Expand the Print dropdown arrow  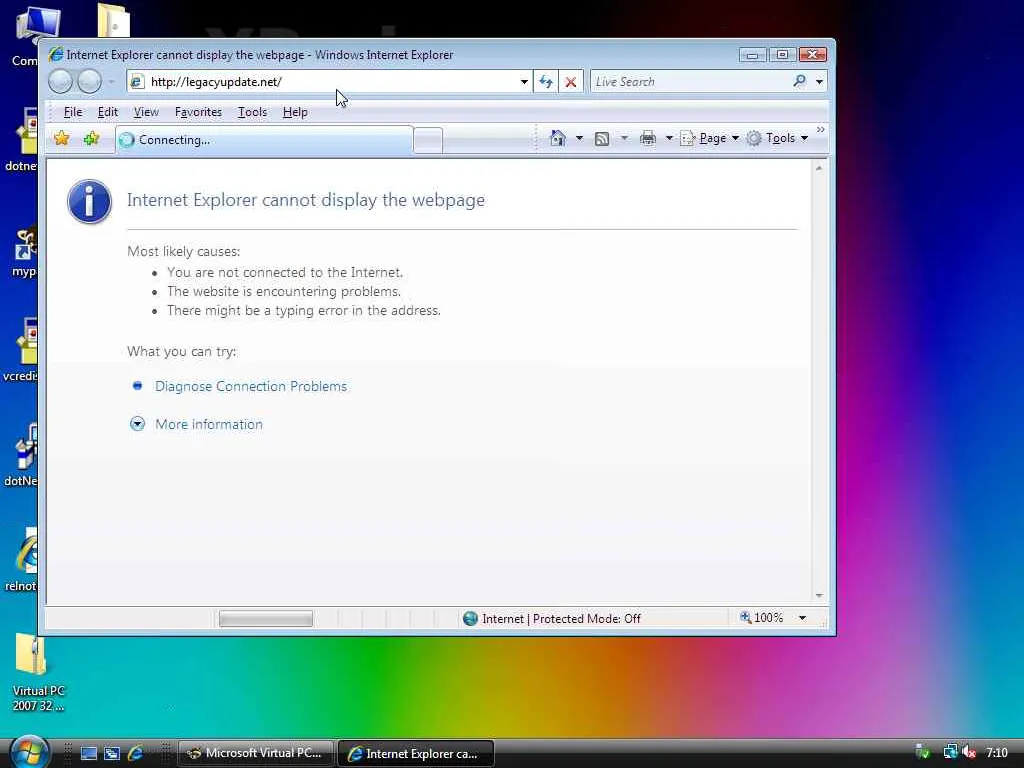point(669,138)
